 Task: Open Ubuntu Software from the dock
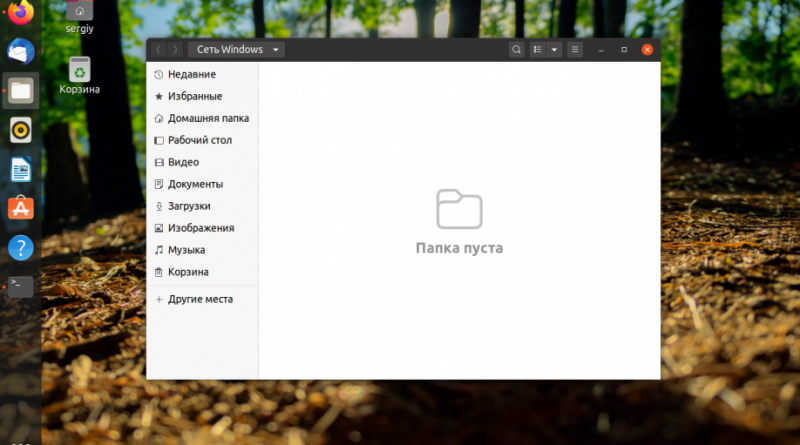coord(21,208)
